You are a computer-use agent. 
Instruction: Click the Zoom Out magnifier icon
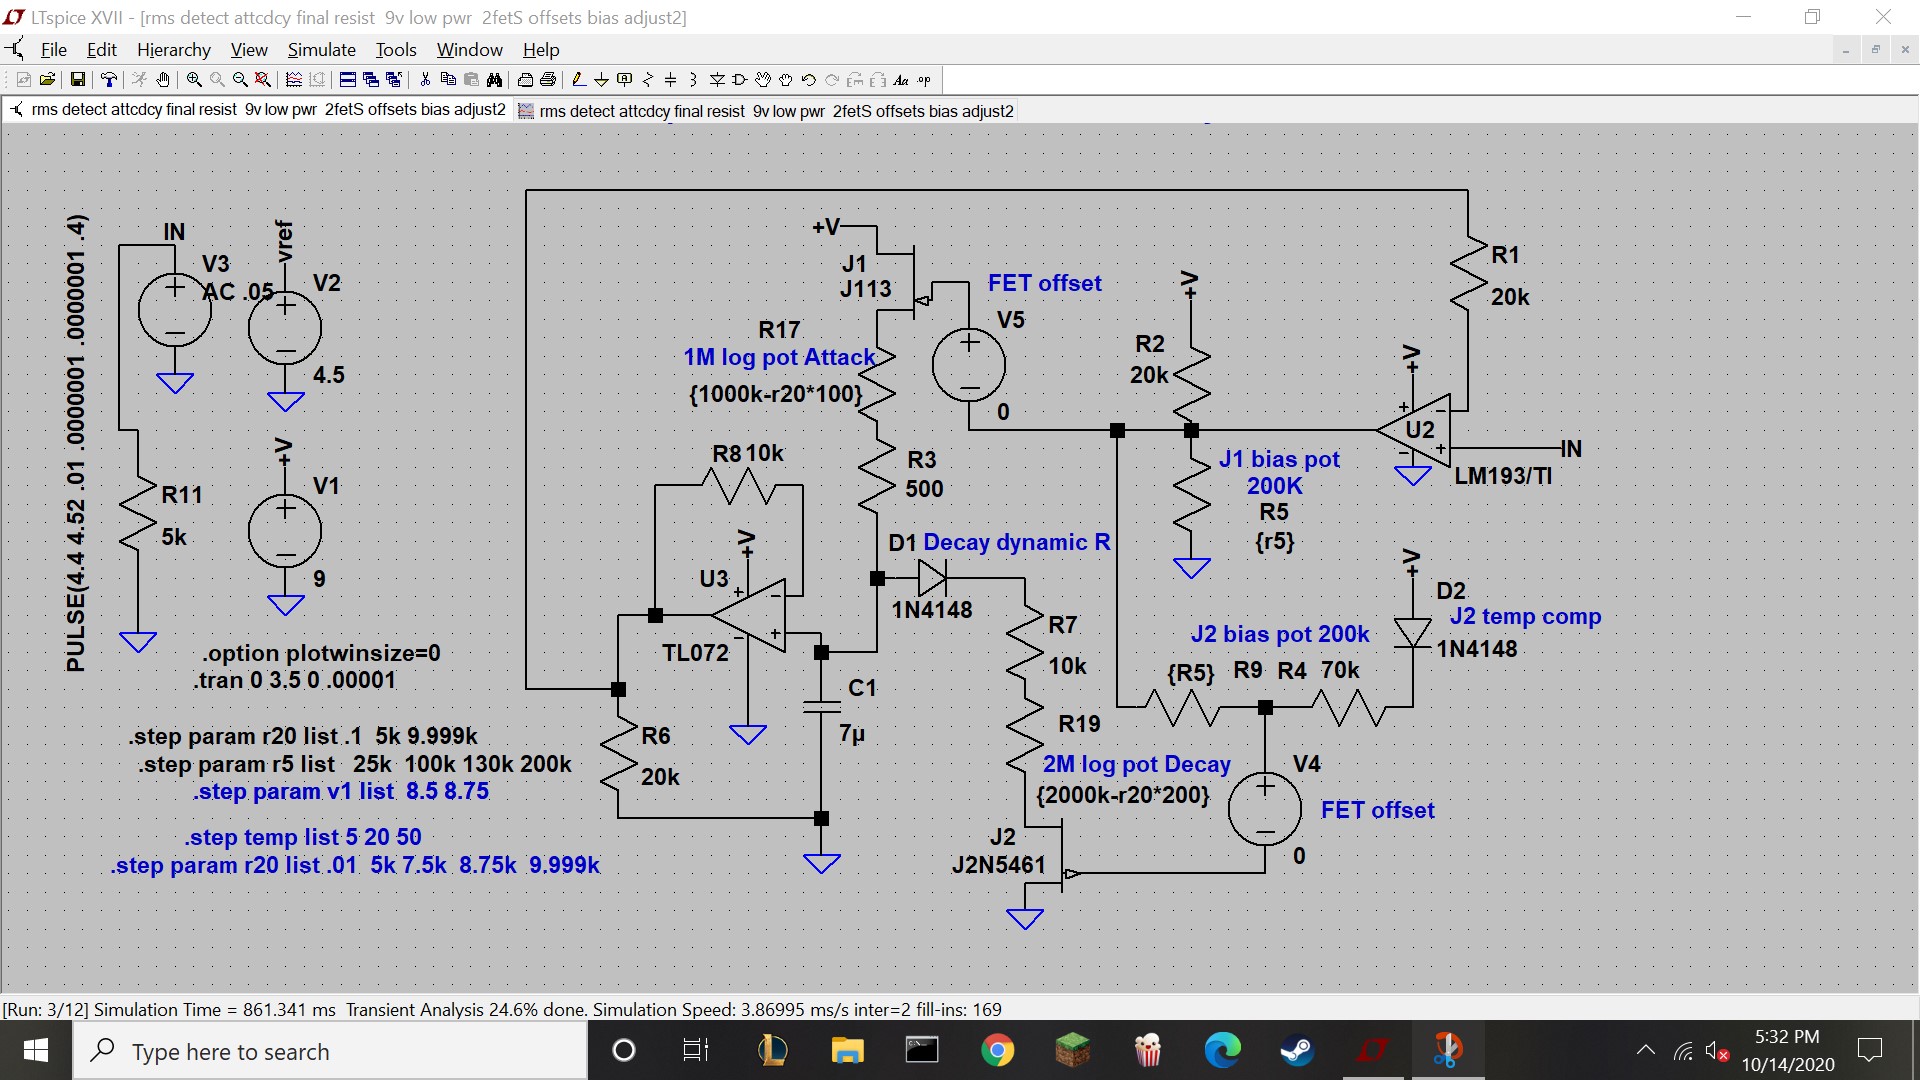[240, 80]
